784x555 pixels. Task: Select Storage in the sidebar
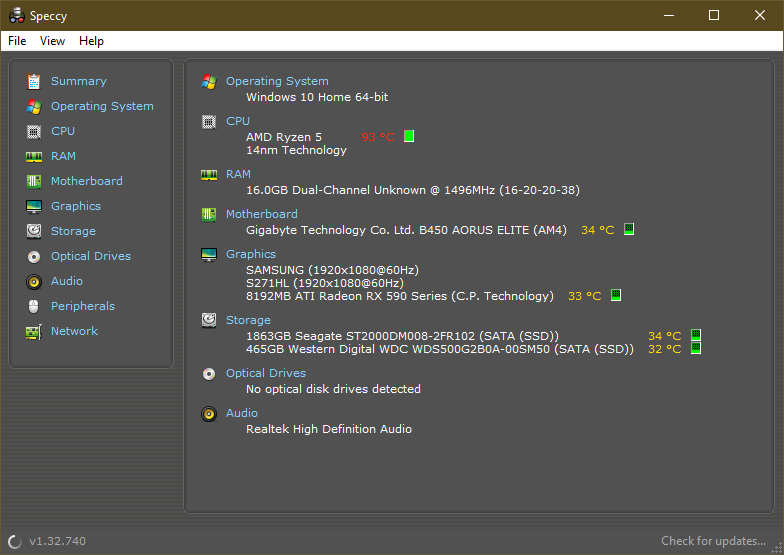(x=73, y=231)
